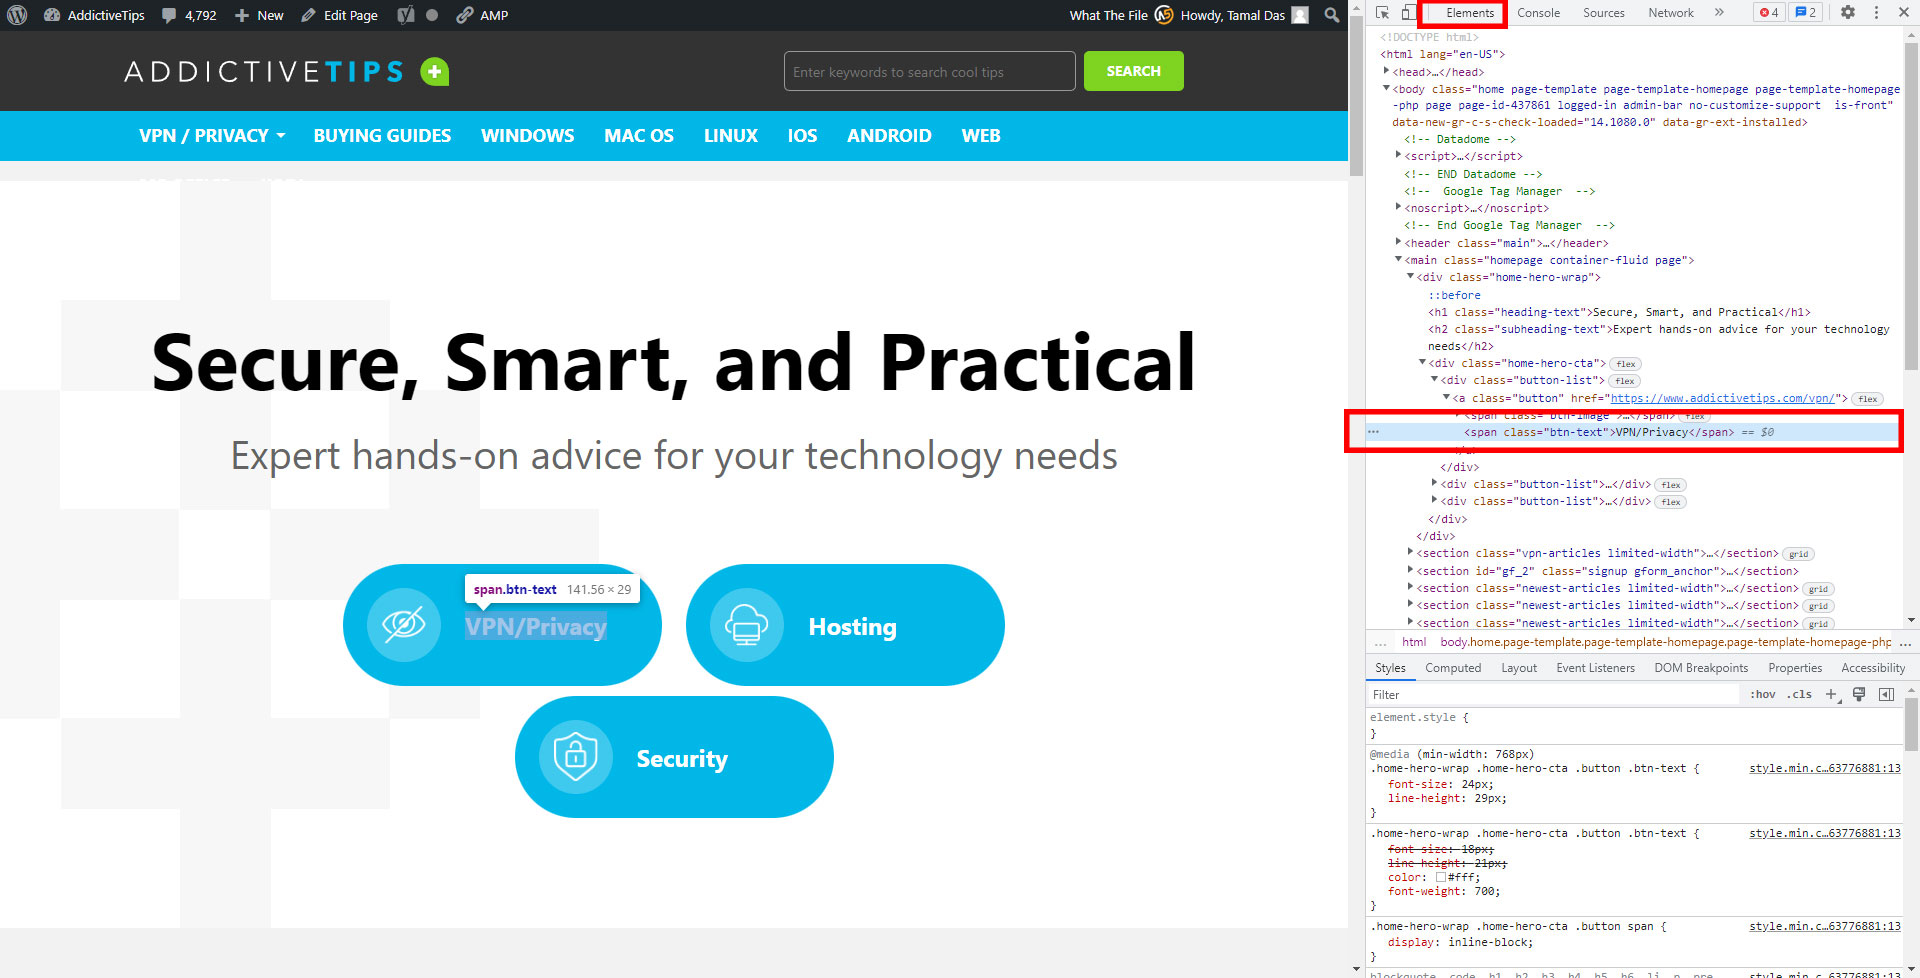This screenshot has width=1920, height=978.
Task: Focus the keyword search field
Action: tap(929, 71)
